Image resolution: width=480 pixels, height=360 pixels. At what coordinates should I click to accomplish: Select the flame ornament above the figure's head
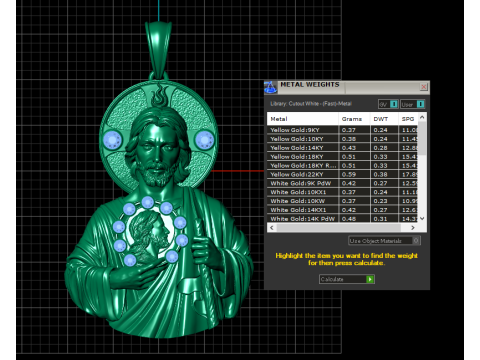pyautogui.click(x=160, y=96)
